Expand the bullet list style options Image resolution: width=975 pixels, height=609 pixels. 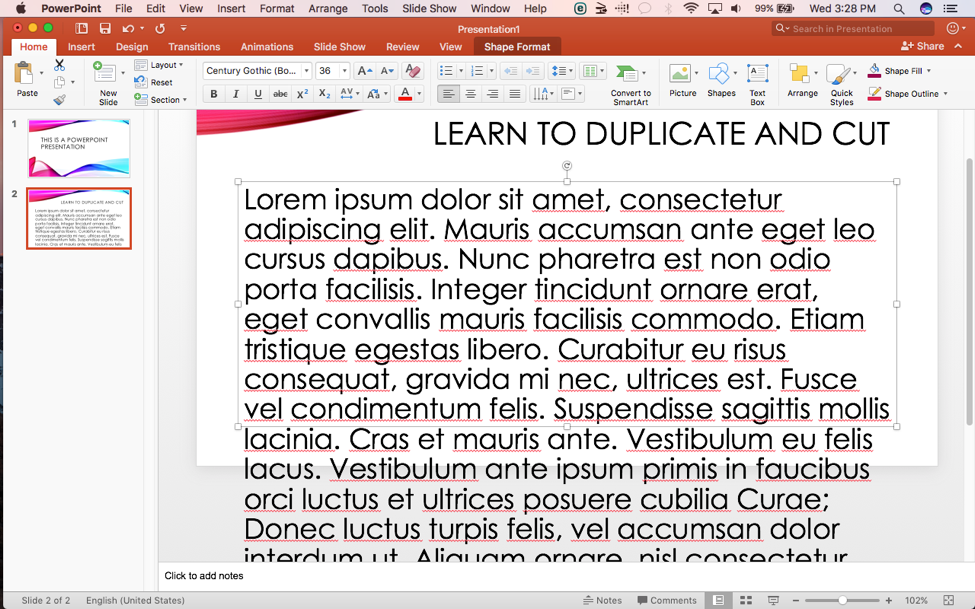461,69
